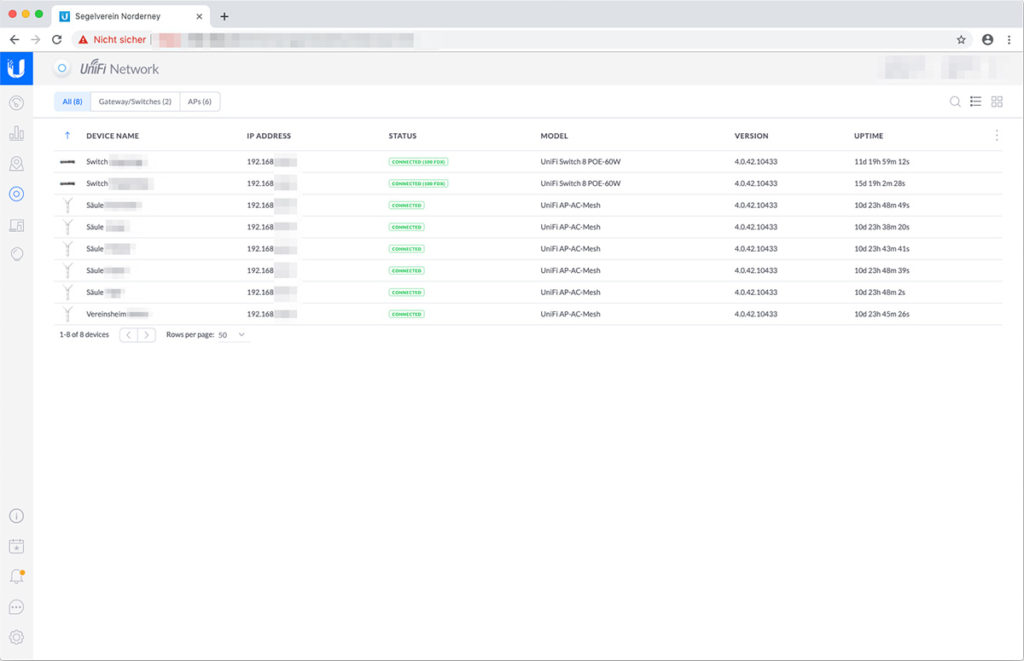
Task: Open the Events calendar icon in sidebar
Action: click(16, 546)
